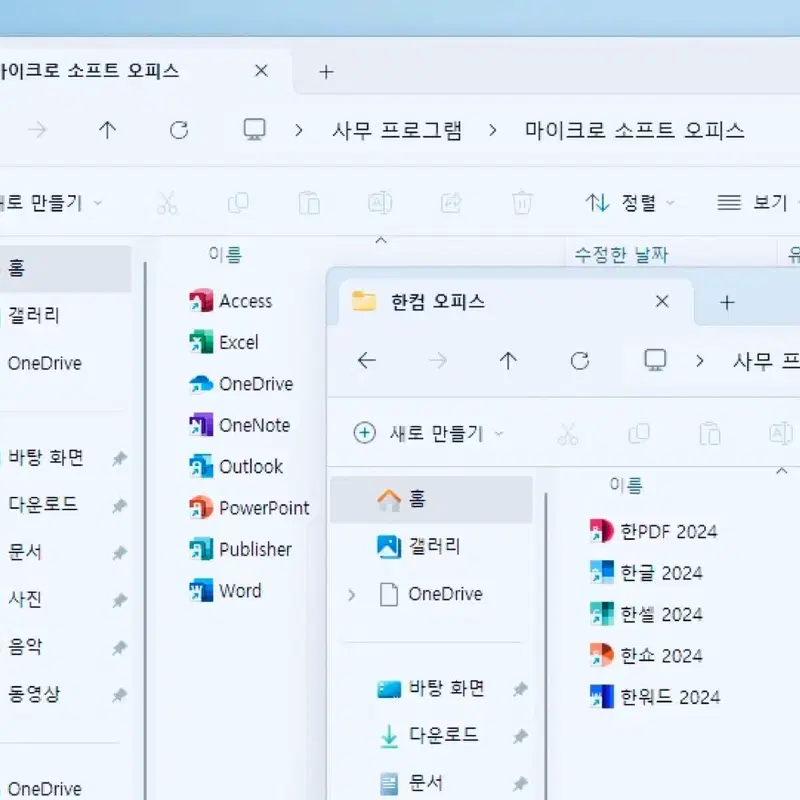Image resolution: width=800 pixels, height=800 pixels.
Task: Click back arrow in 한컴 오피스 window
Action: pyautogui.click(x=366, y=361)
